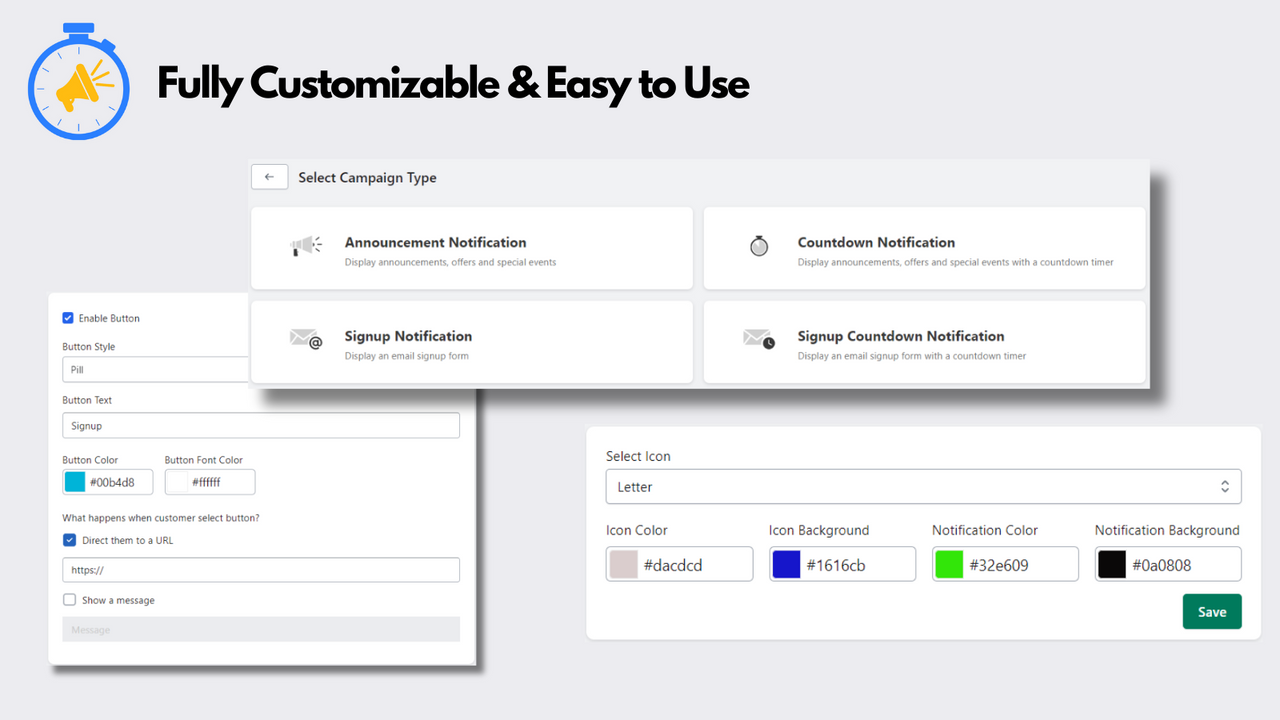
Task: Click the stopwatch icon on Countdown Notification
Action: 759,246
